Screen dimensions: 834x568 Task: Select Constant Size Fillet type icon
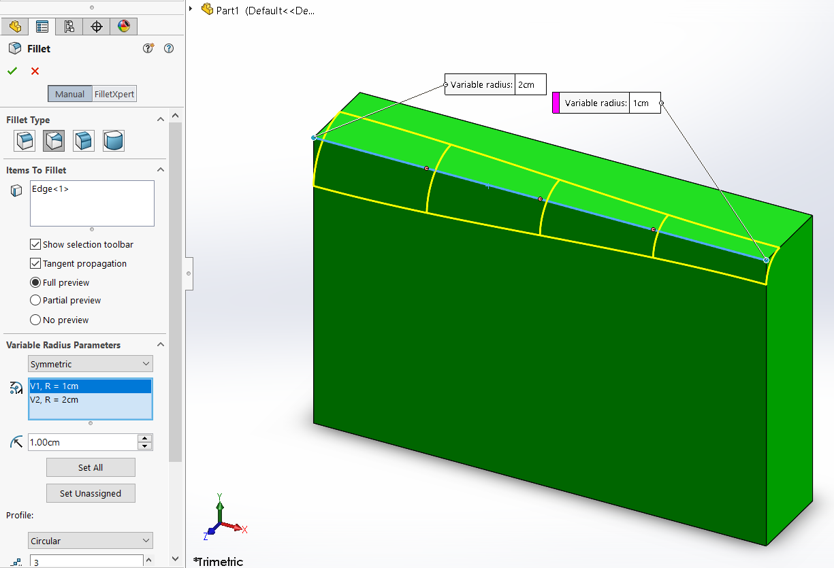point(25,141)
